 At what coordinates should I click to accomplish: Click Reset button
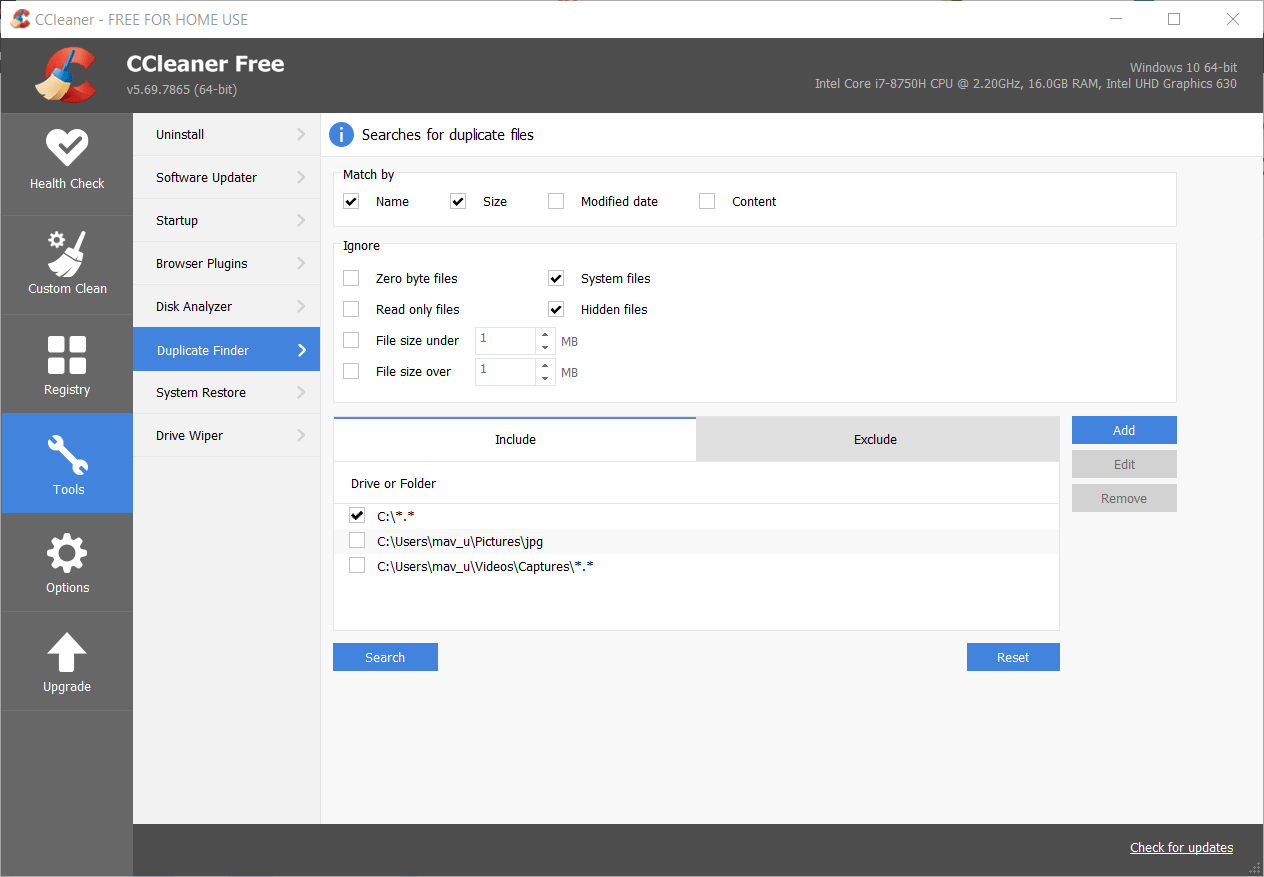1013,657
